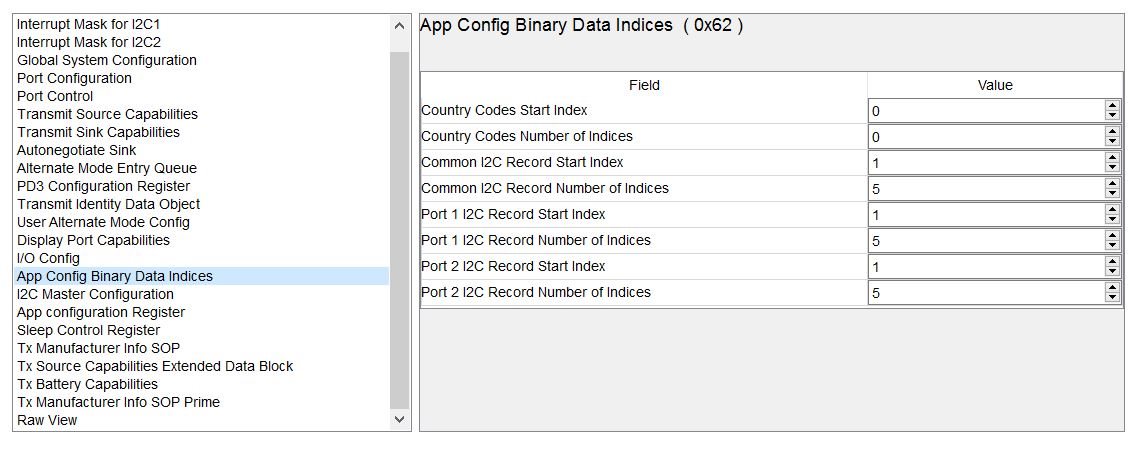The width and height of the screenshot is (1141, 450).
Task: Click scroll-up arrow of register list
Action: coord(399,25)
